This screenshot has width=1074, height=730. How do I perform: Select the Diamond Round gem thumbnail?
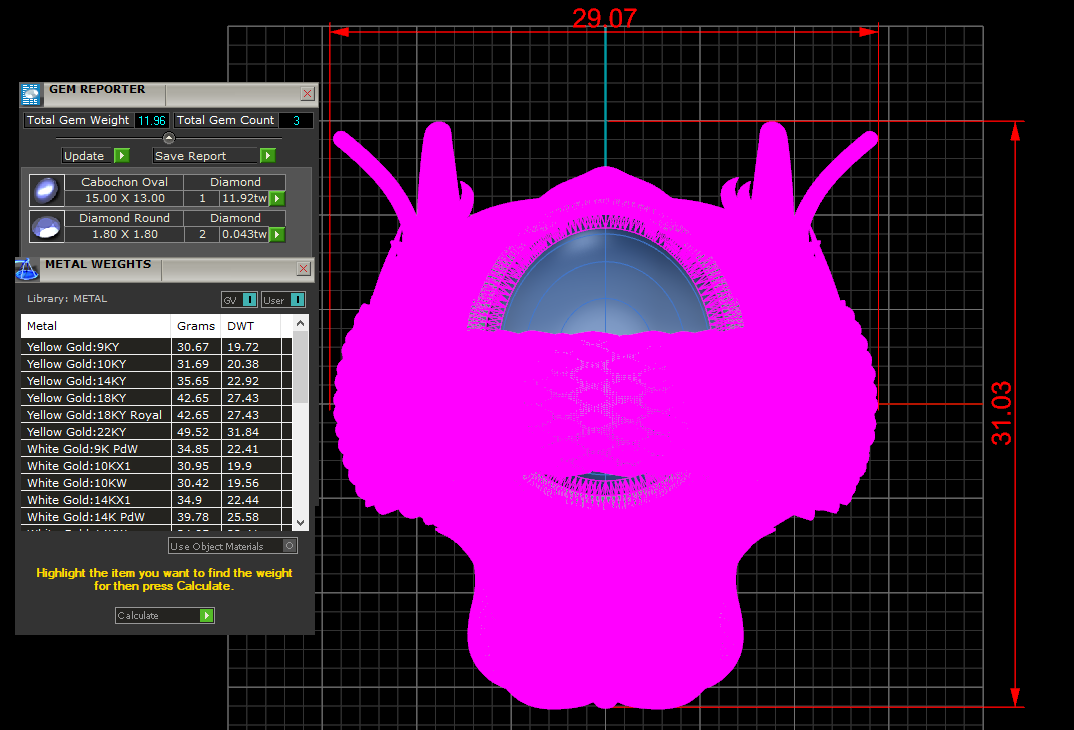coord(46,226)
